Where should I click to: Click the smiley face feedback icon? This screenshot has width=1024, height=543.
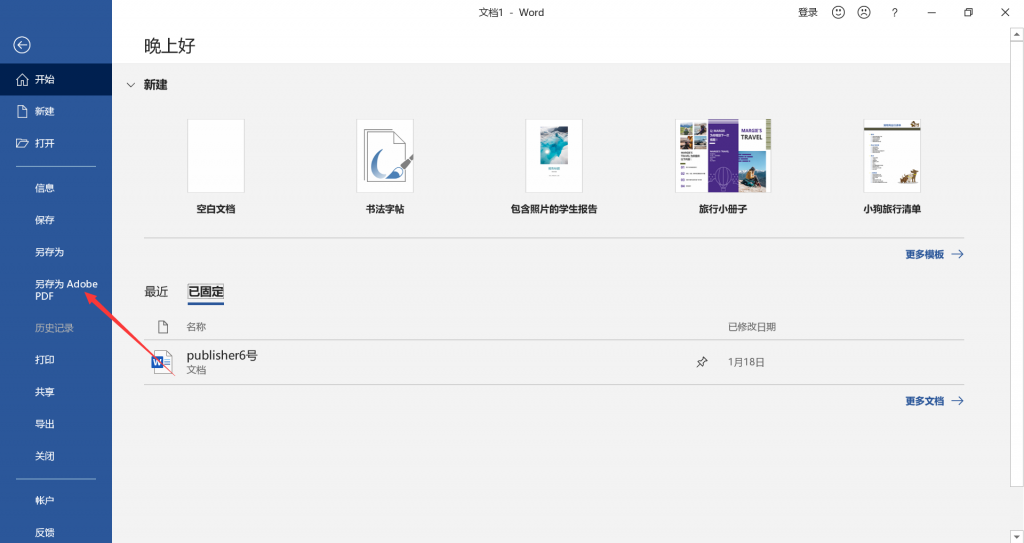click(838, 12)
